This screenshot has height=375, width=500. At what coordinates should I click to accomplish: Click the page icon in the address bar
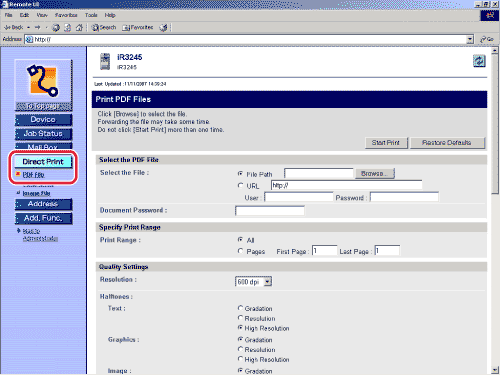(x=29, y=39)
